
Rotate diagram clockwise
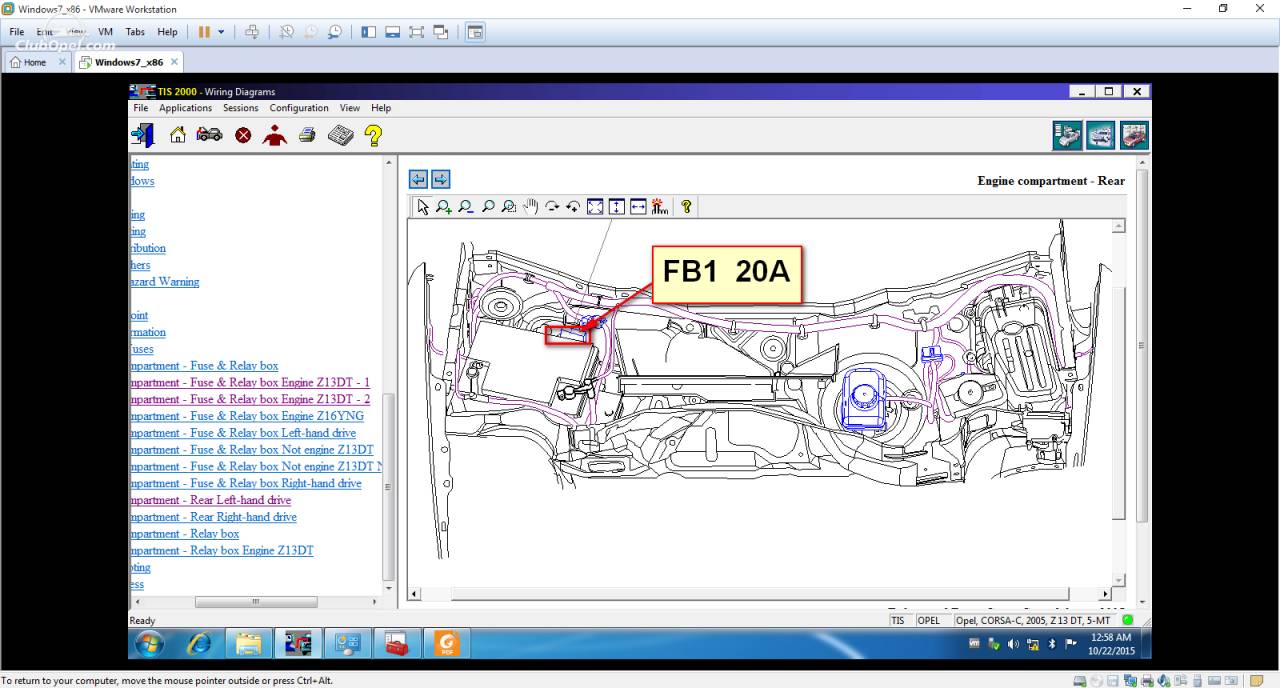click(x=552, y=207)
